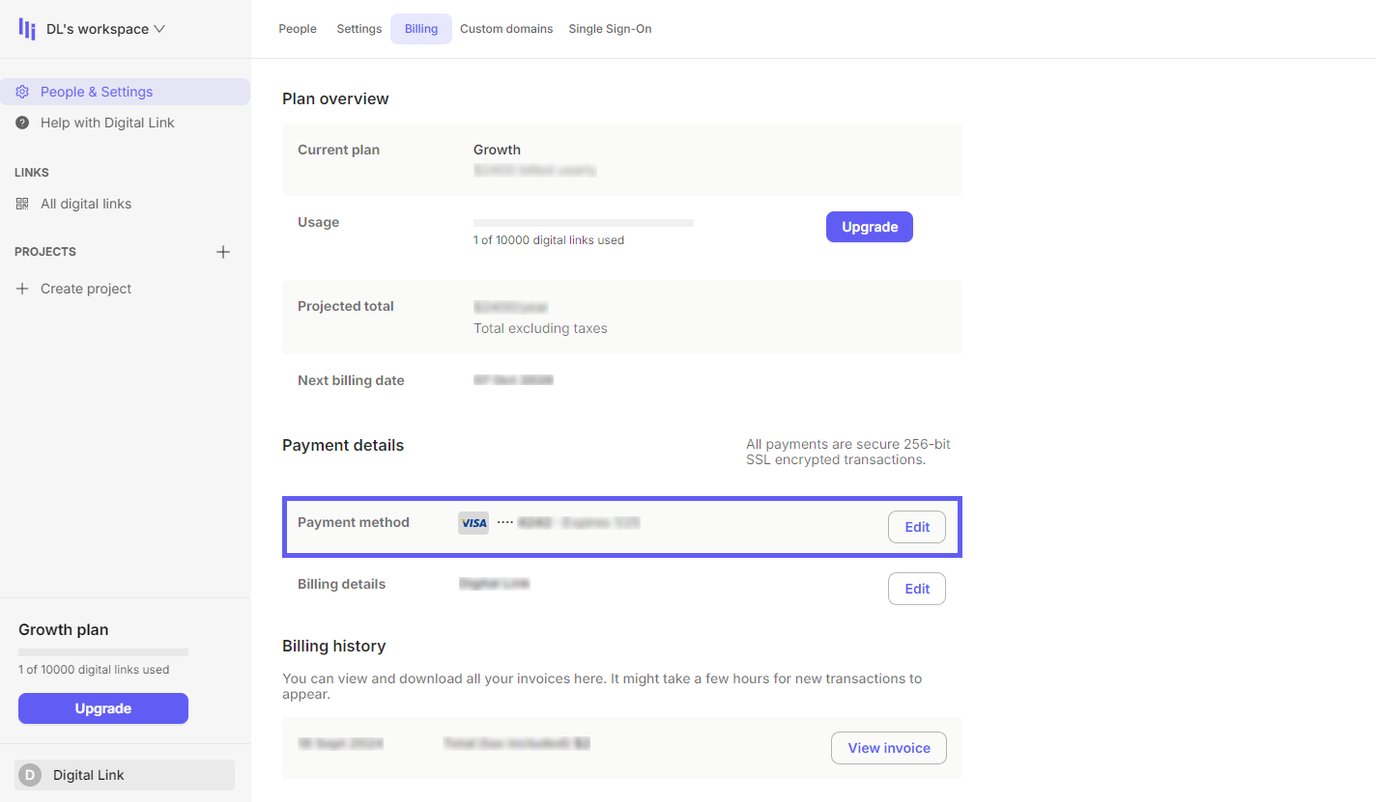Viewport: 1376px width, 802px height.
Task: Edit the payment method
Action: pyautogui.click(x=916, y=526)
